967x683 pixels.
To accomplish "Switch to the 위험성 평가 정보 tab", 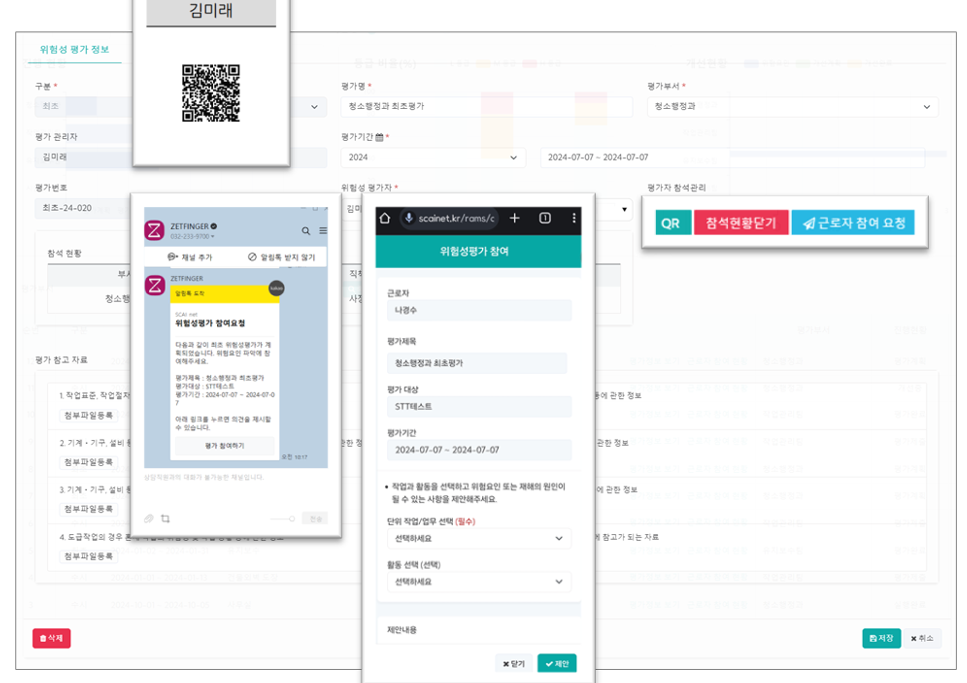I will [x=75, y=49].
